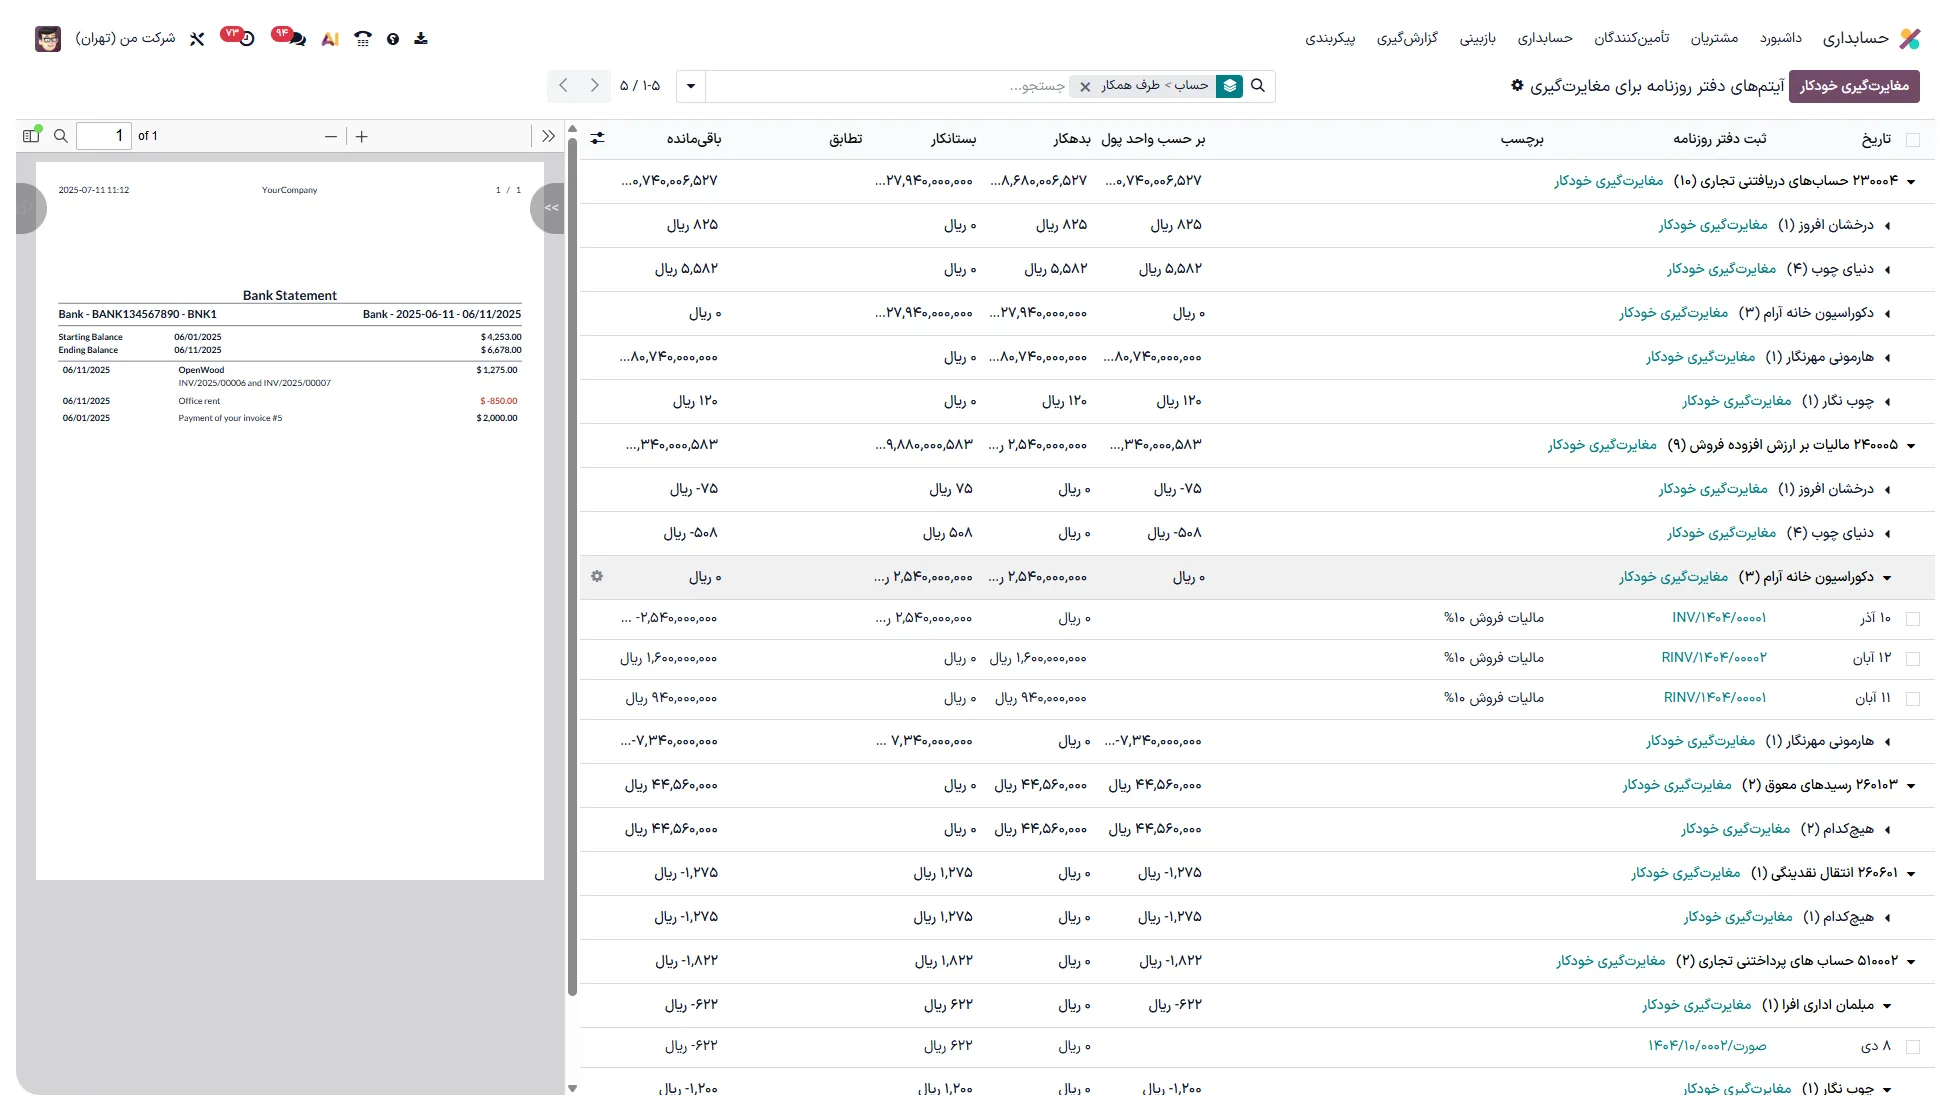
Task: Open the search options dropdown arrow
Action: tap(690, 86)
